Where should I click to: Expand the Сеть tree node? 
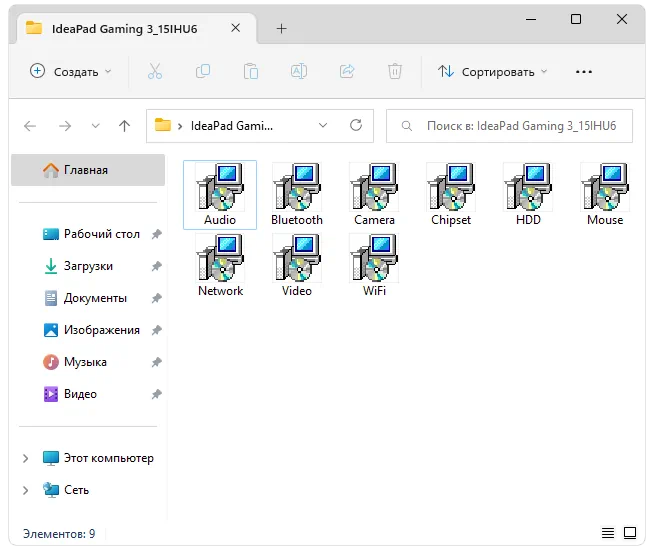coord(25,490)
